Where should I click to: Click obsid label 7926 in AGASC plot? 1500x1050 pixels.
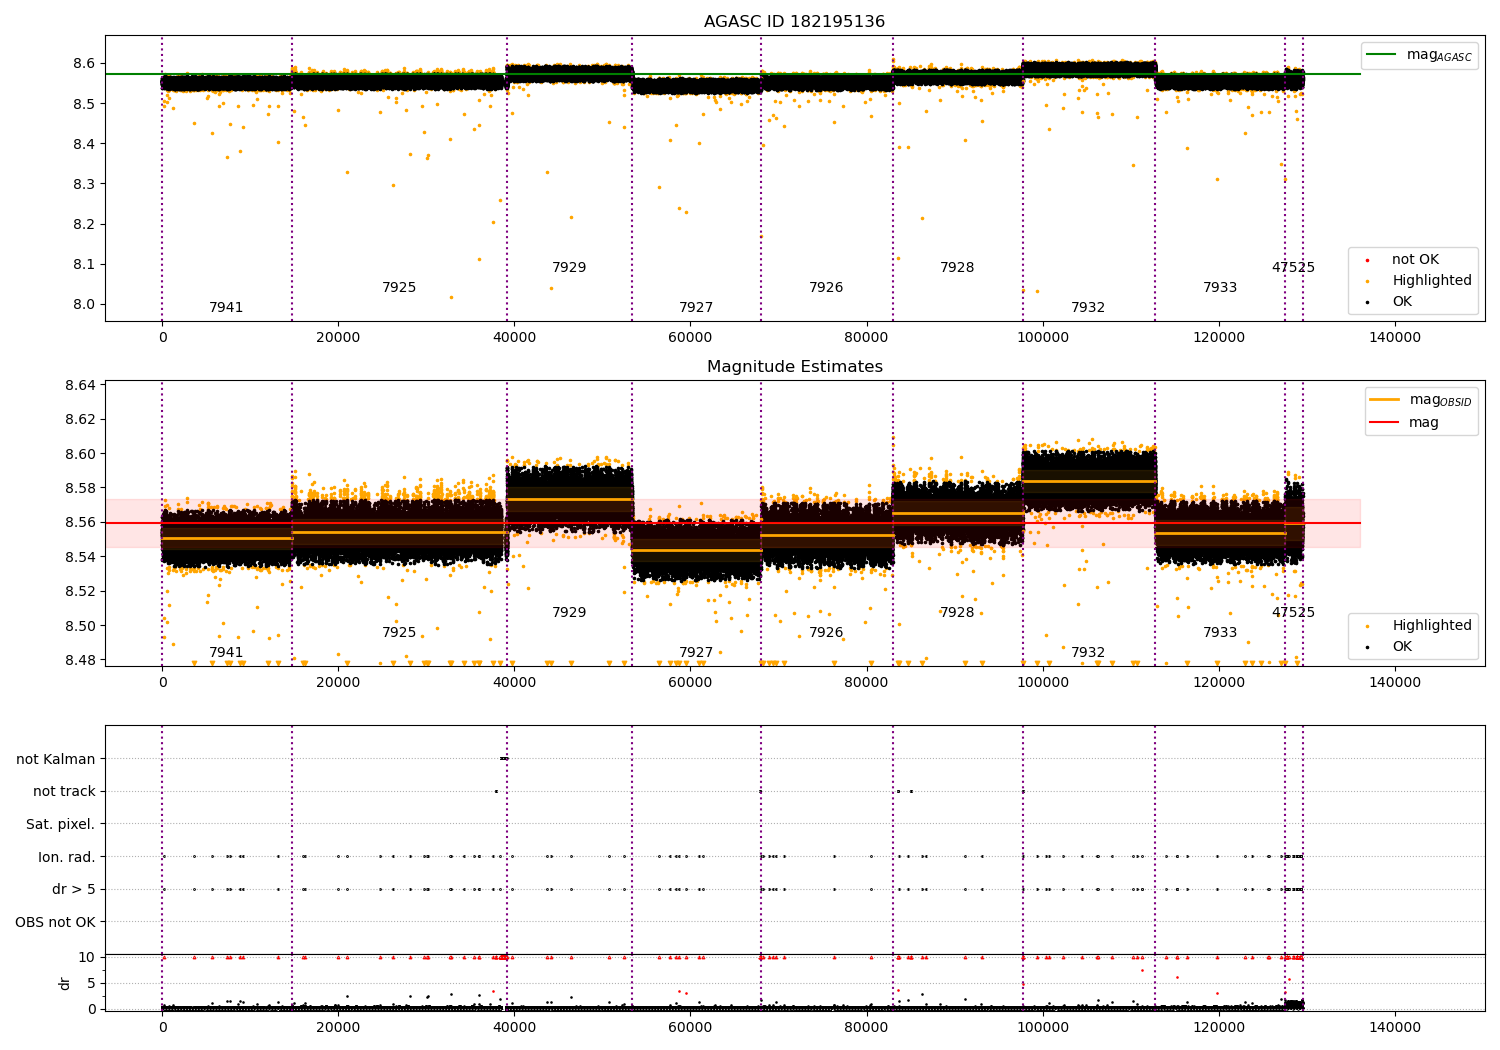point(826,288)
